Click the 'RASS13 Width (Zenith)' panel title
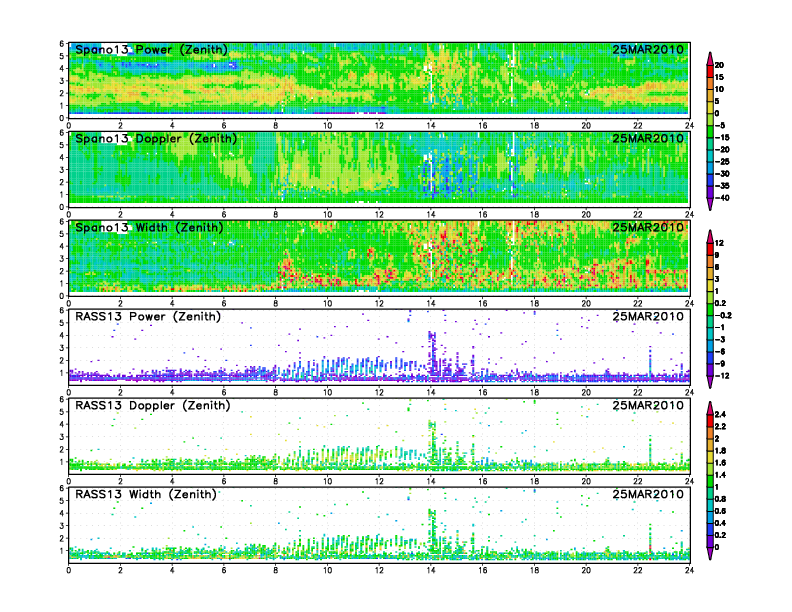This screenshot has height=612, width=792. click(x=146, y=494)
